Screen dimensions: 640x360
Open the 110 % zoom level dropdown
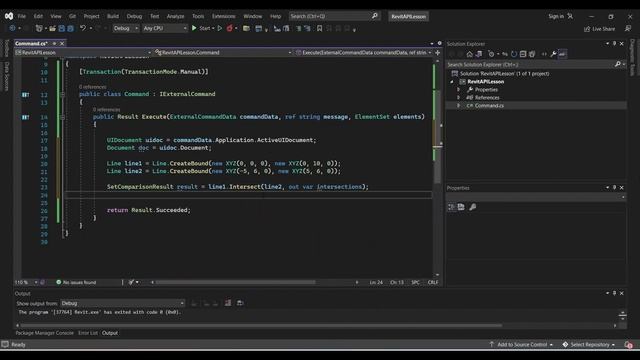(x=36, y=282)
